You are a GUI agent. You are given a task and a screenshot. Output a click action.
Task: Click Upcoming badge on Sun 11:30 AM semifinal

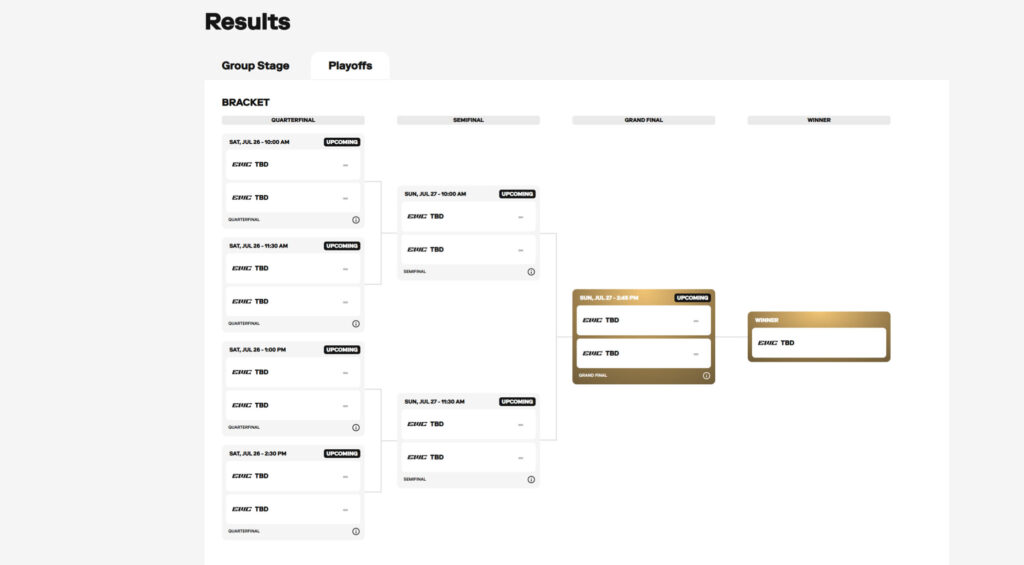[517, 401]
